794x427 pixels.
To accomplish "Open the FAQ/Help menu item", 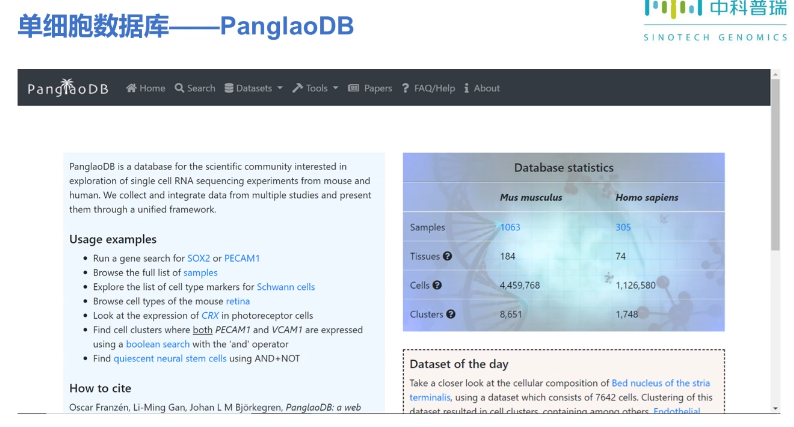I will pos(428,88).
